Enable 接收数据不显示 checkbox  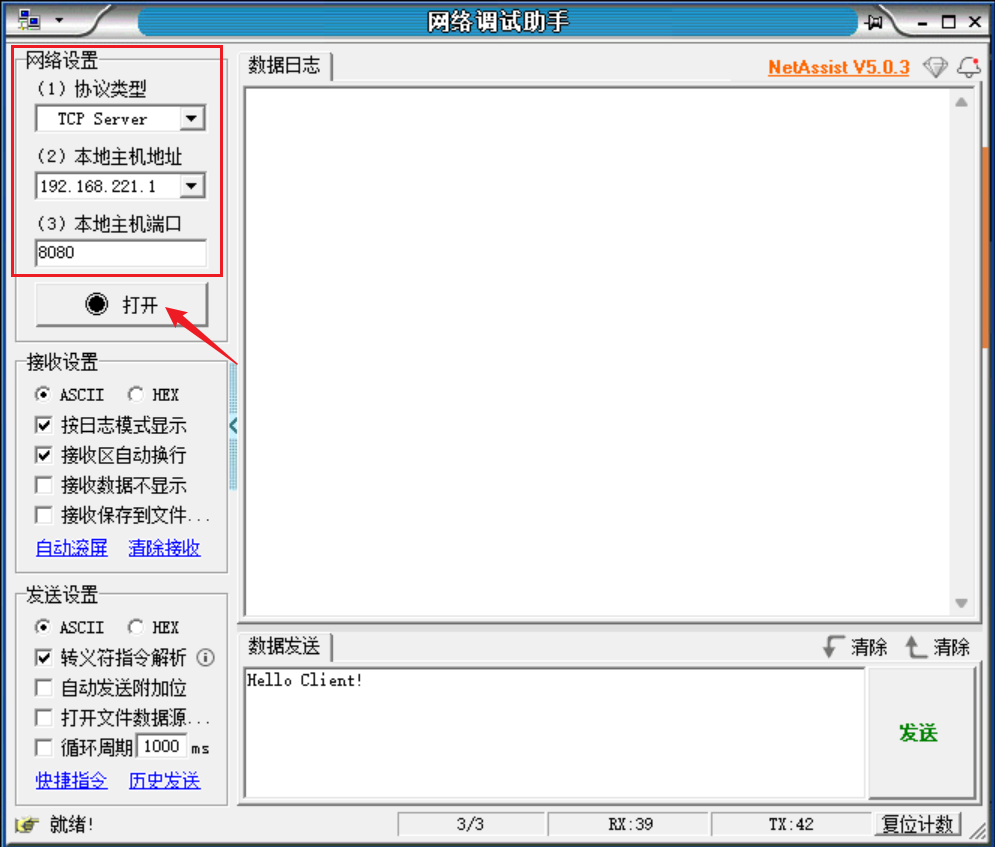(x=44, y=485)
